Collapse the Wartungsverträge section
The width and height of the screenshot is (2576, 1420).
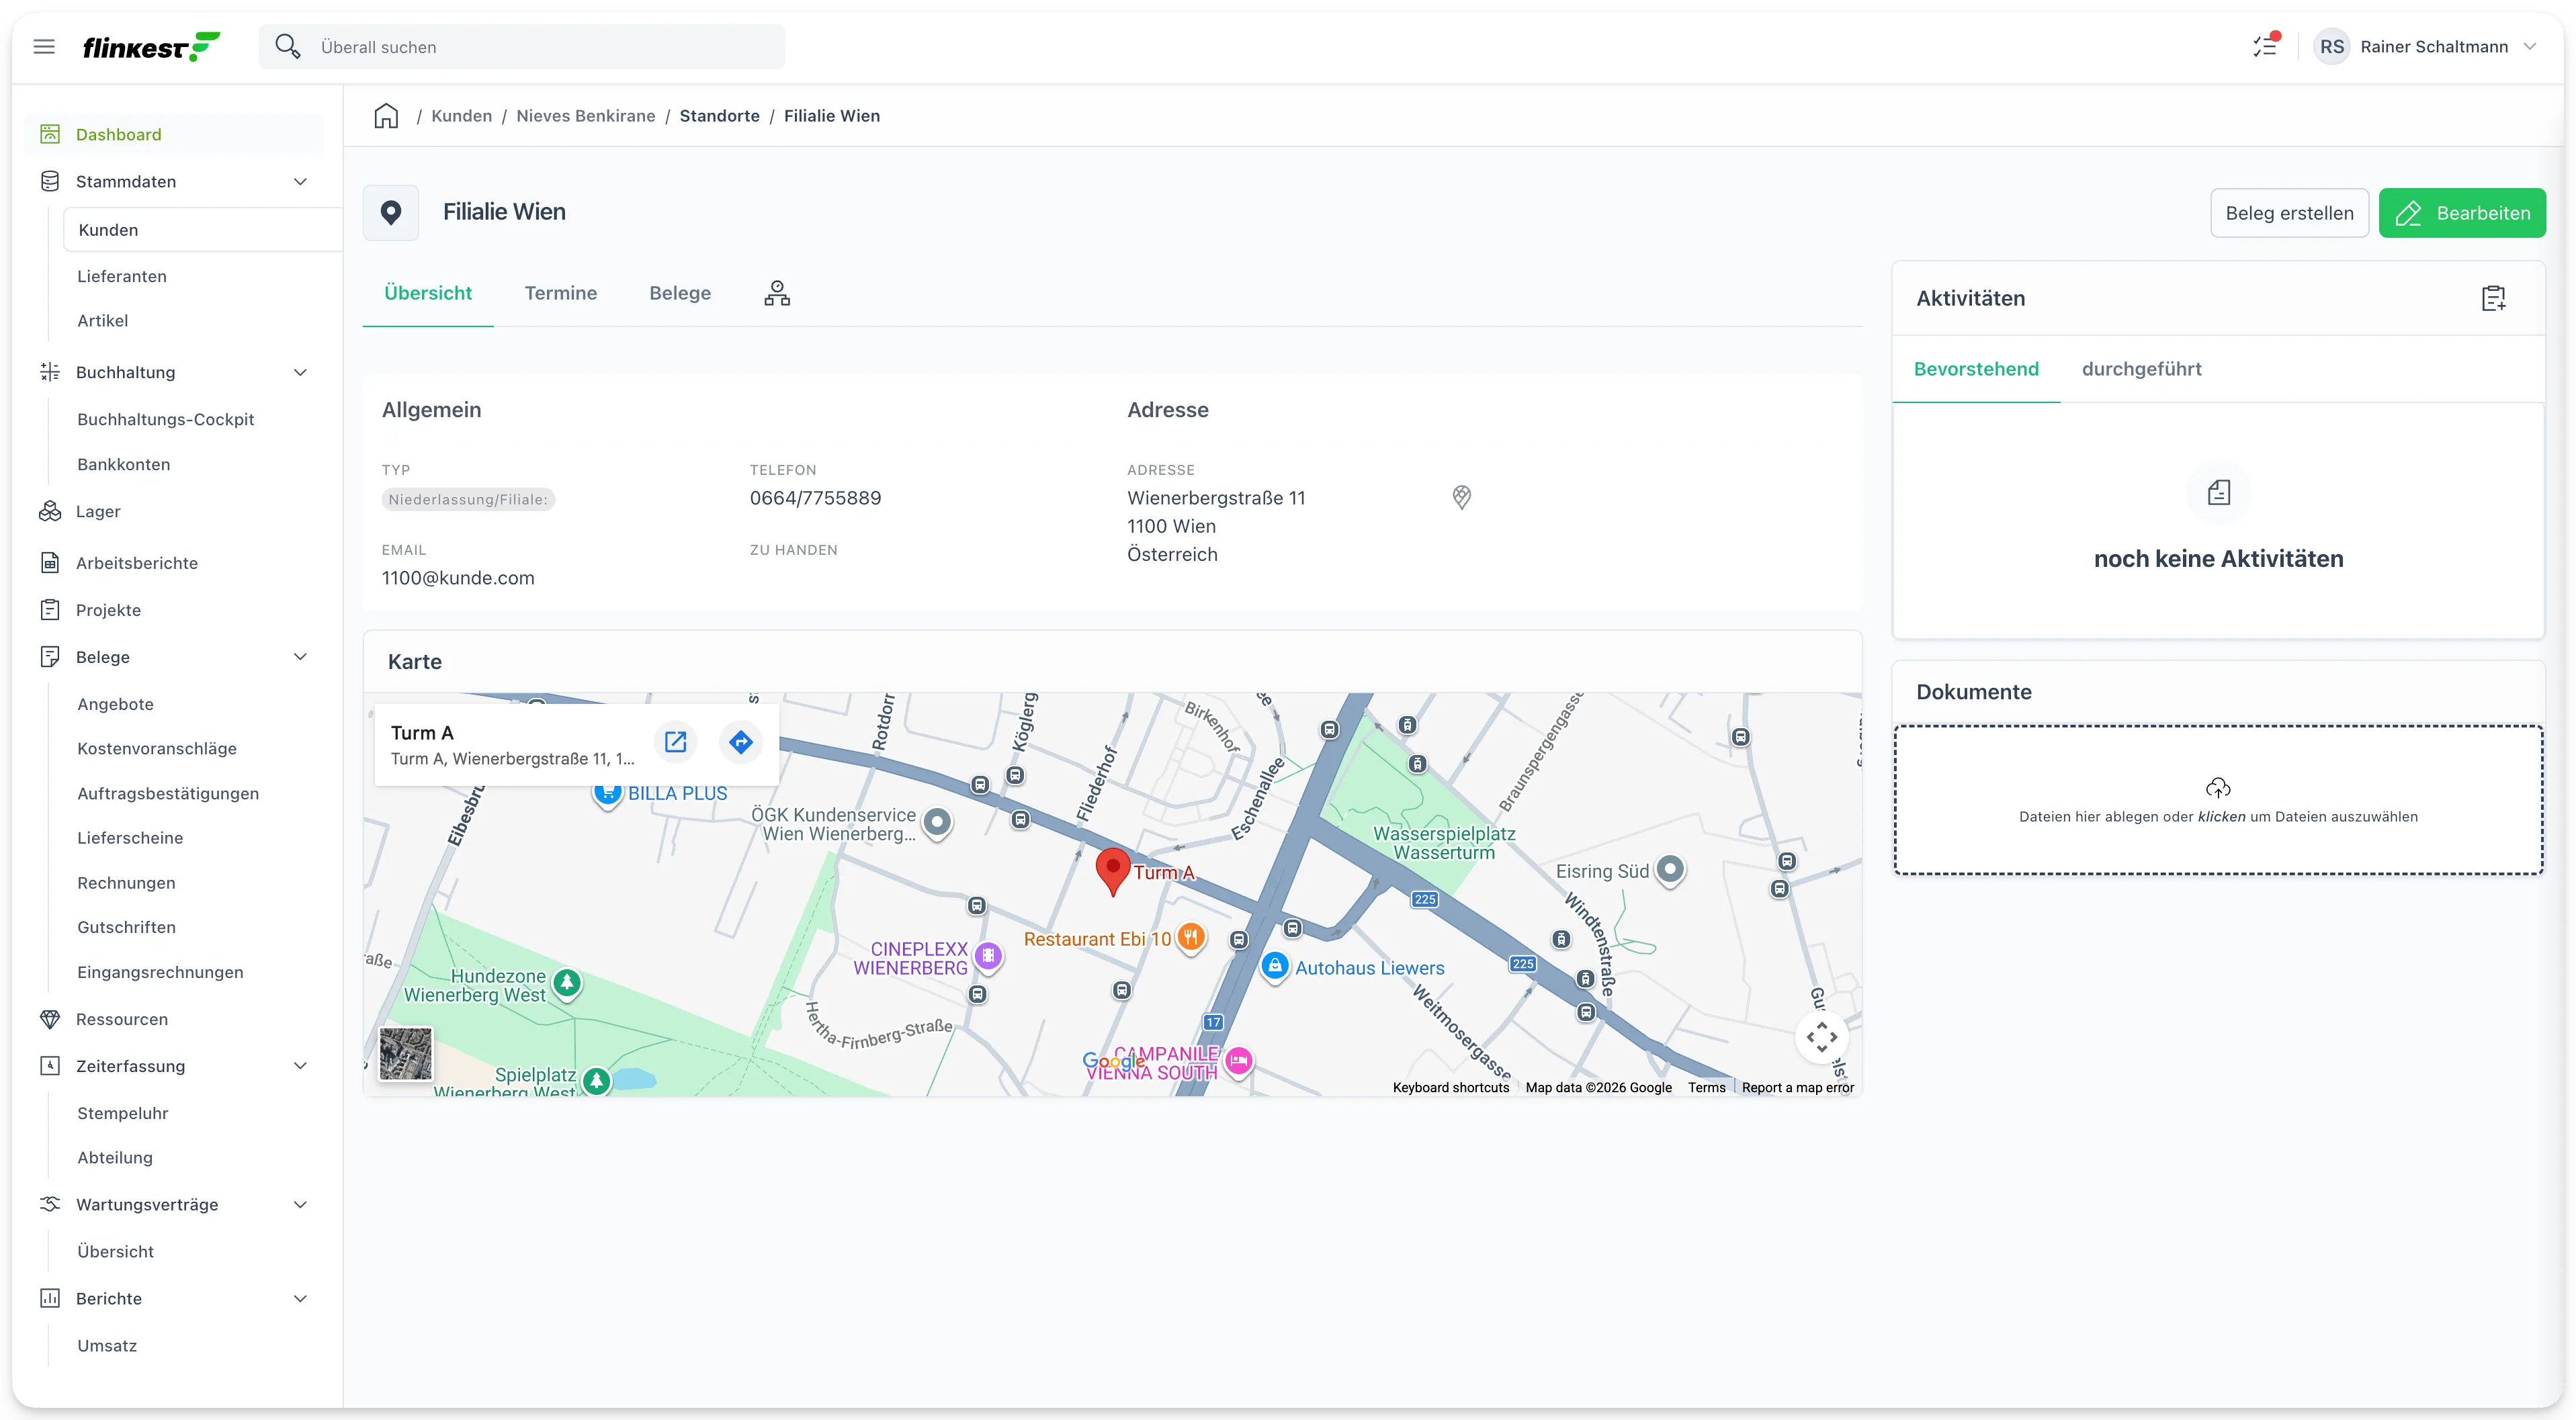(300, 1204)
